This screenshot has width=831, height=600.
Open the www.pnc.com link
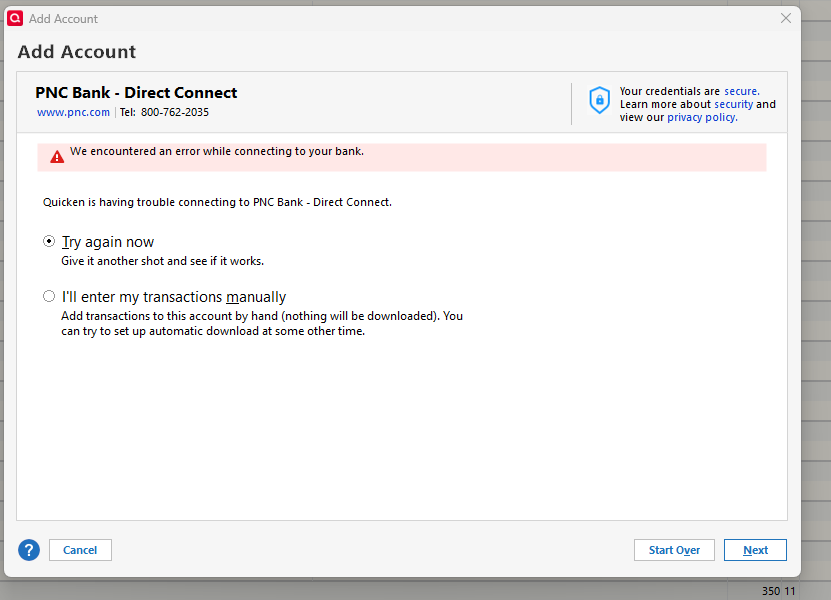click(x=73, y=112)
